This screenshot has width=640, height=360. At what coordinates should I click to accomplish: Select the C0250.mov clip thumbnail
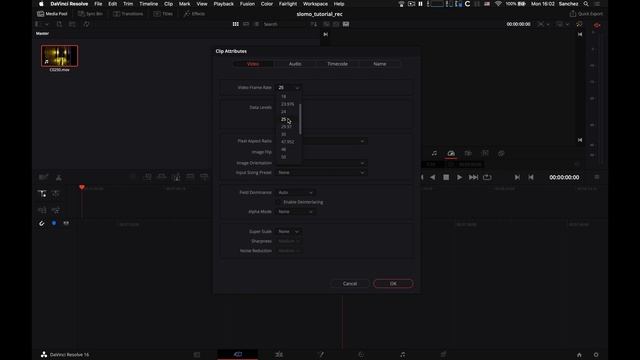pos(60,56)
